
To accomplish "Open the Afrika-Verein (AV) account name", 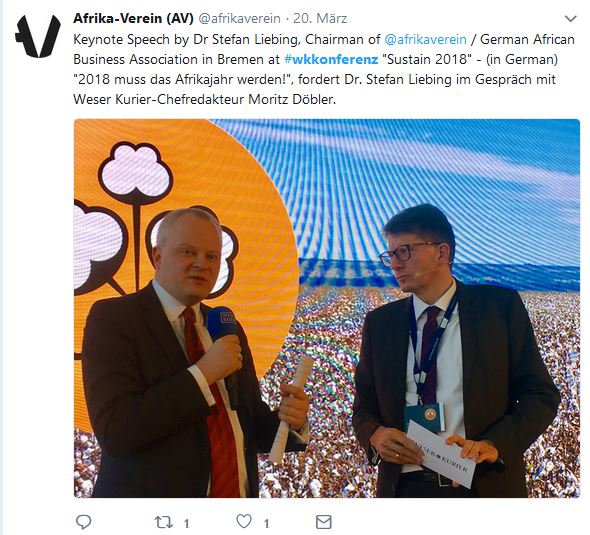I will 133,18.
